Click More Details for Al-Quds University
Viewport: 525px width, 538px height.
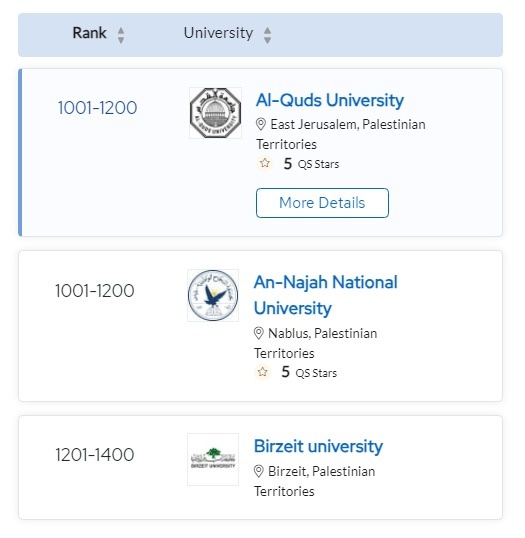[322, 203]
